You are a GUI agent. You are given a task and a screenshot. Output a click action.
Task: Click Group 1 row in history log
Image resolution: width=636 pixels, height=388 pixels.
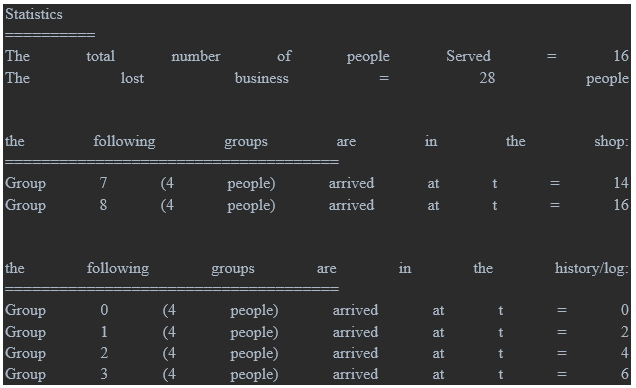click(x=317, y=332)
